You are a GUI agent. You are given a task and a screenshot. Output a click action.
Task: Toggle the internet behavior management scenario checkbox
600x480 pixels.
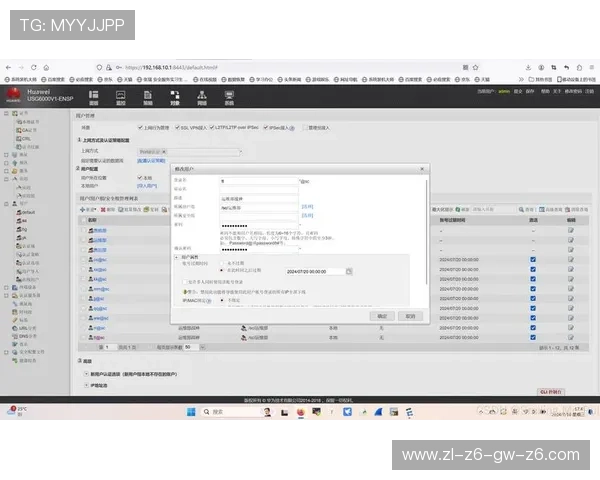[140, 127]
